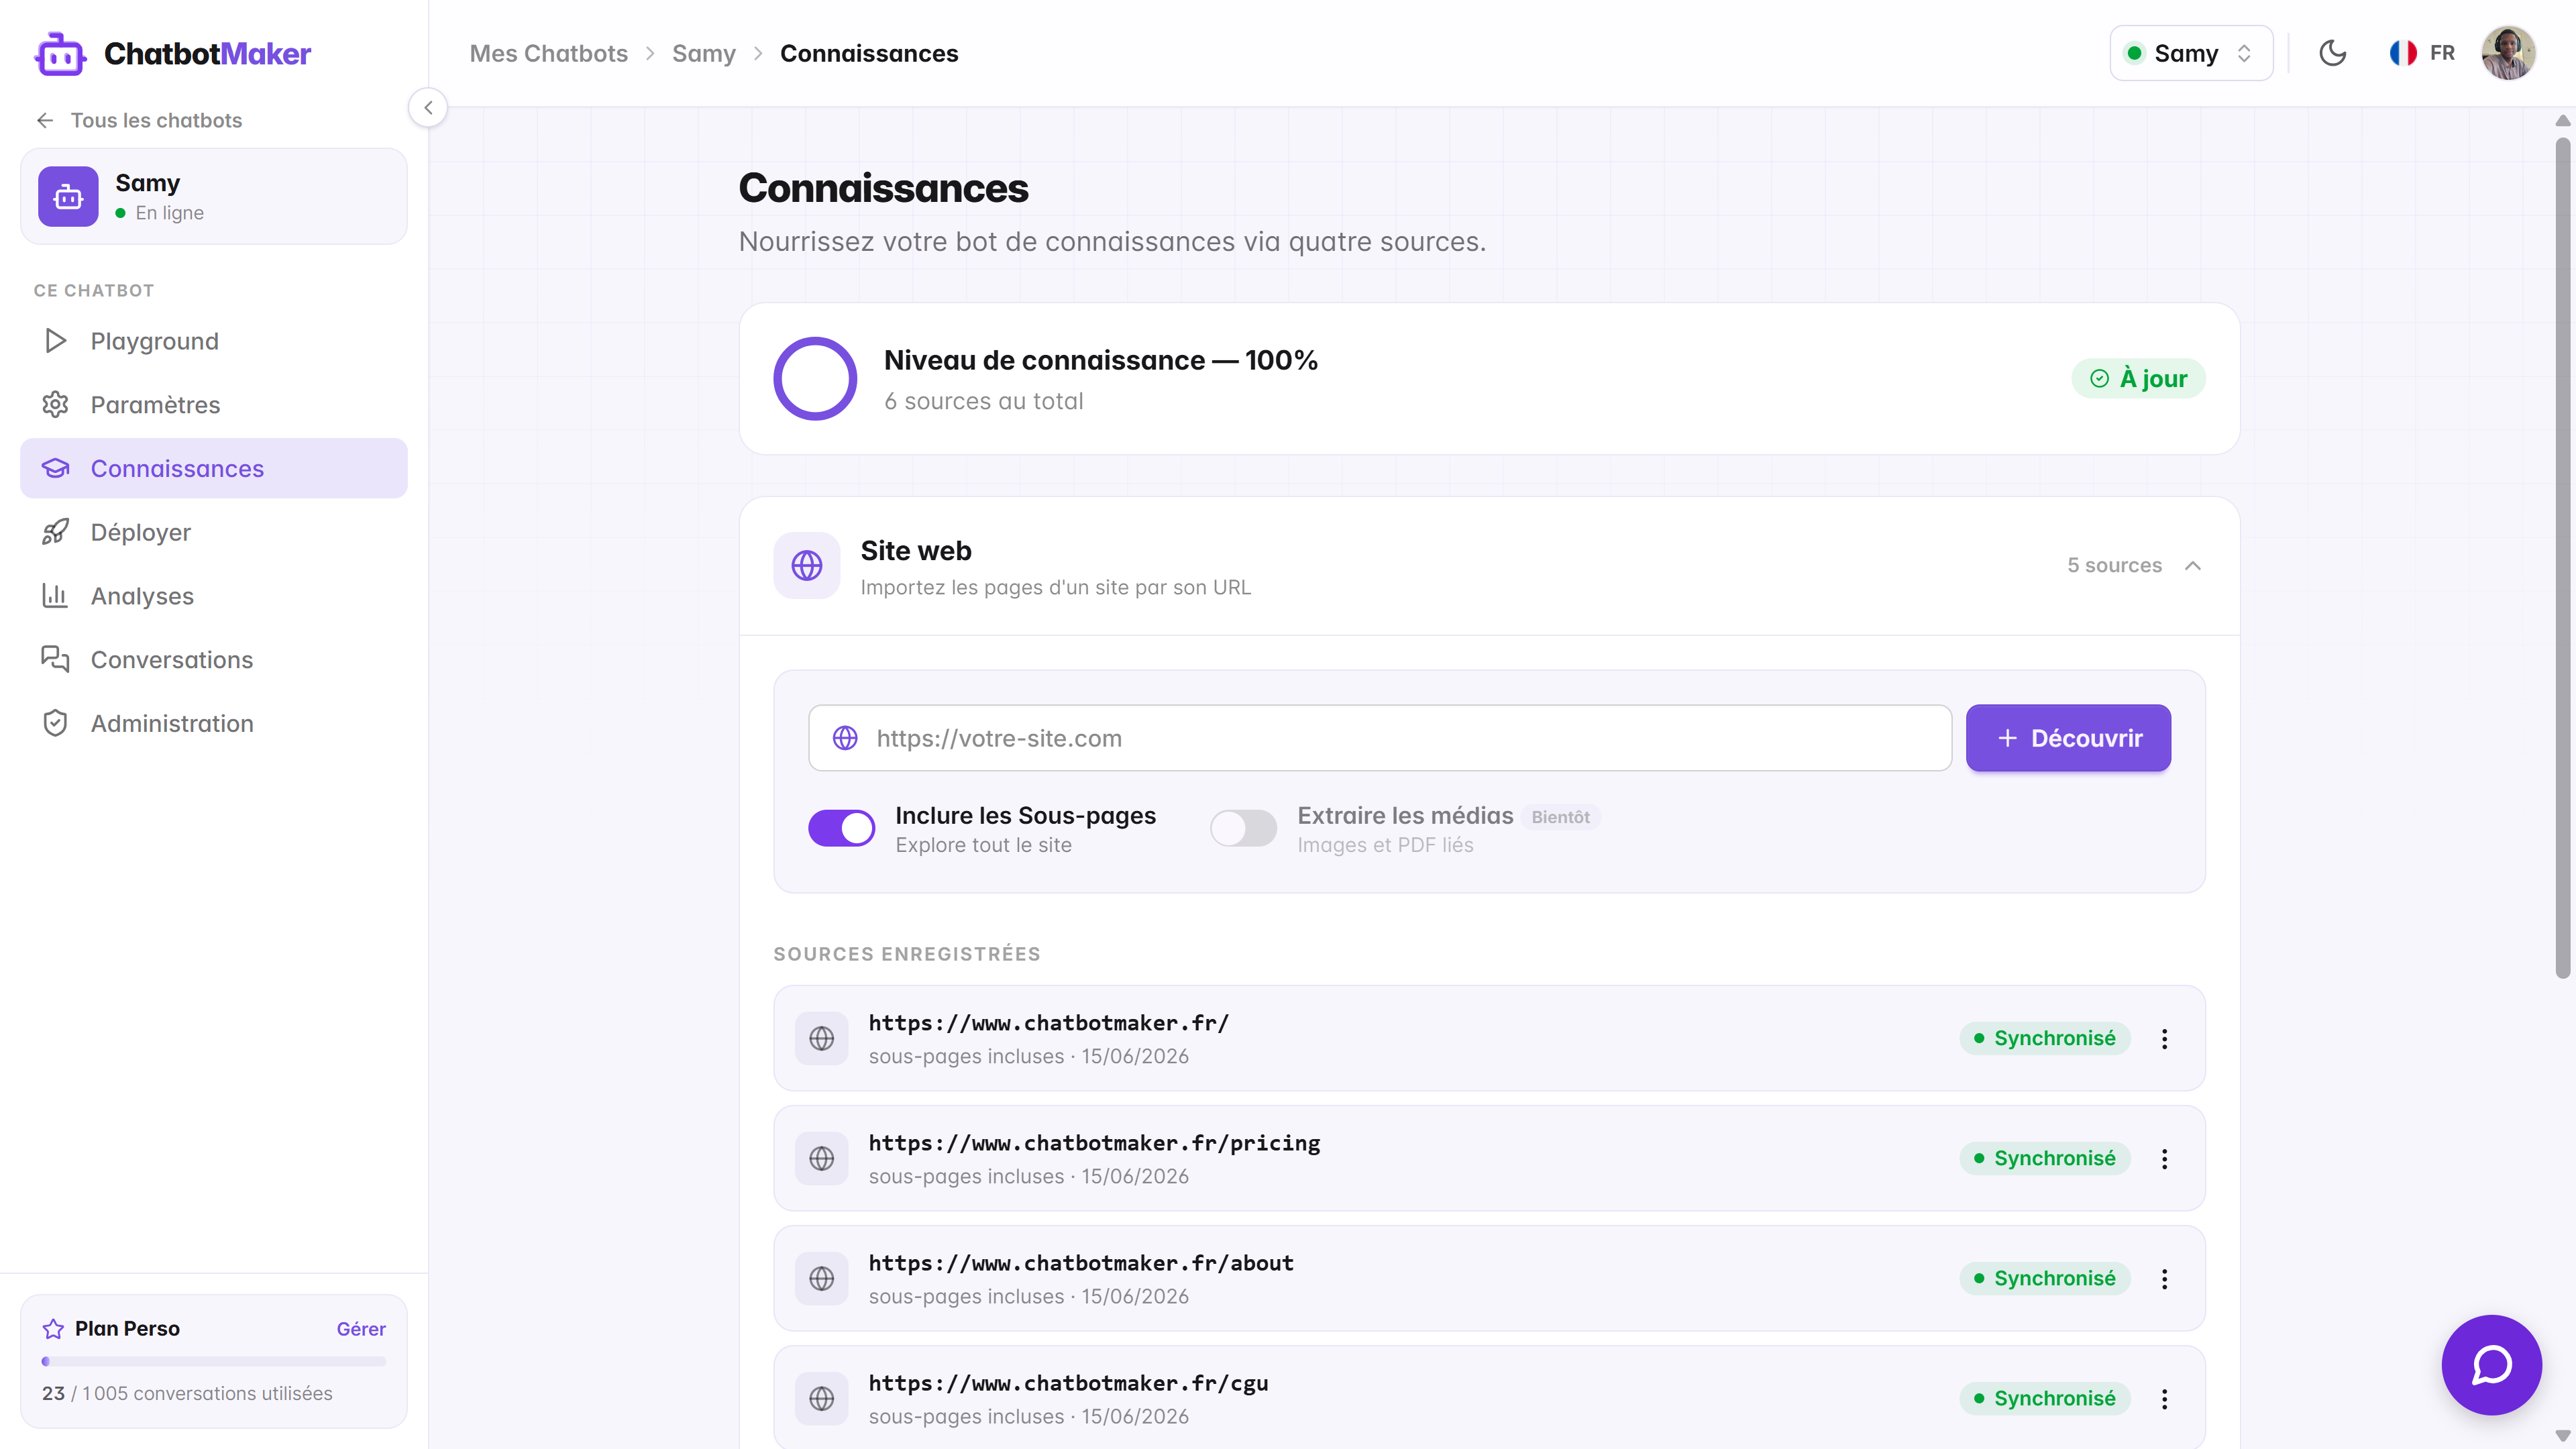Go back to Tous les chatbots
The width and height of the screenshot is (2576, 1449).
140,120
